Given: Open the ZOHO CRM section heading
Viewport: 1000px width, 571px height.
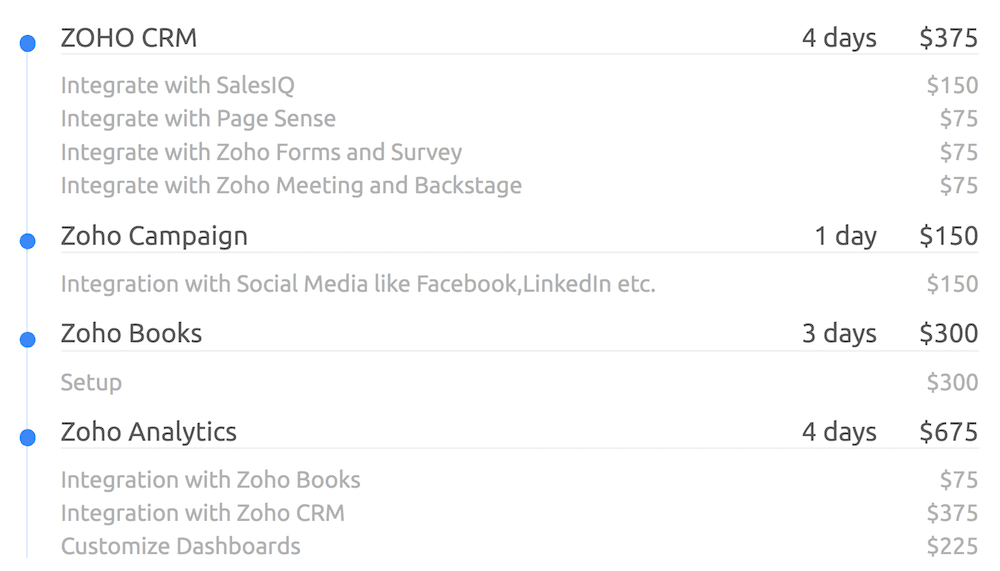Looking at the screenshot, I should click(x=129, y=38).
